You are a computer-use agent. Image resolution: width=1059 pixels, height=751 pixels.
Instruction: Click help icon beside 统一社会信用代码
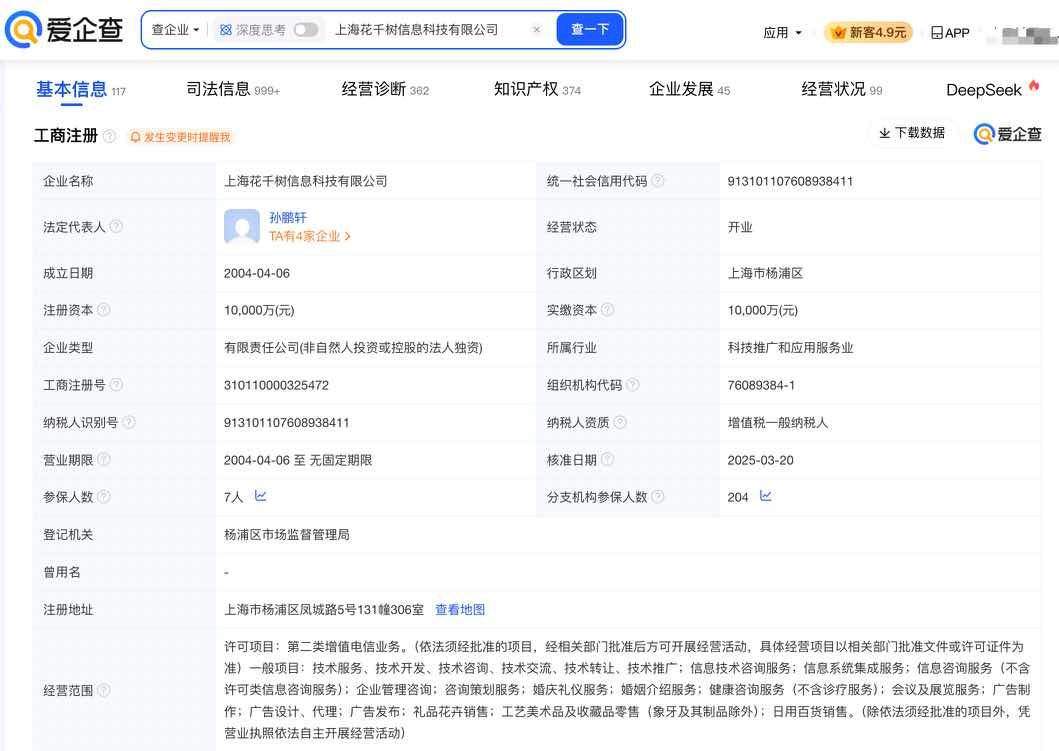pyautogui.click(x=658, y=180)
